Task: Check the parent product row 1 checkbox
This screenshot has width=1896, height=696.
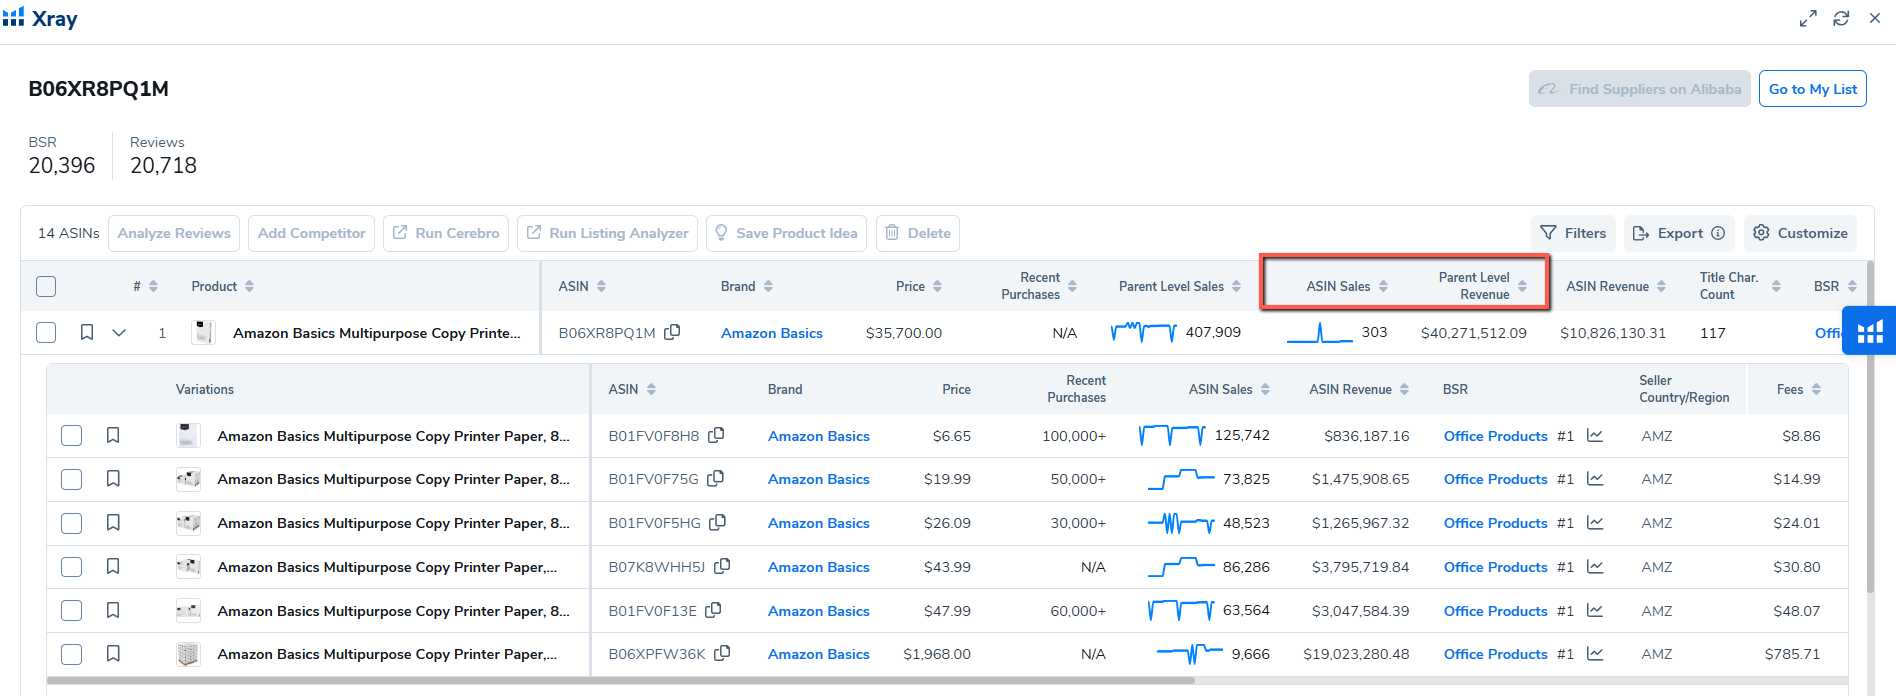Action: (46, 332)
